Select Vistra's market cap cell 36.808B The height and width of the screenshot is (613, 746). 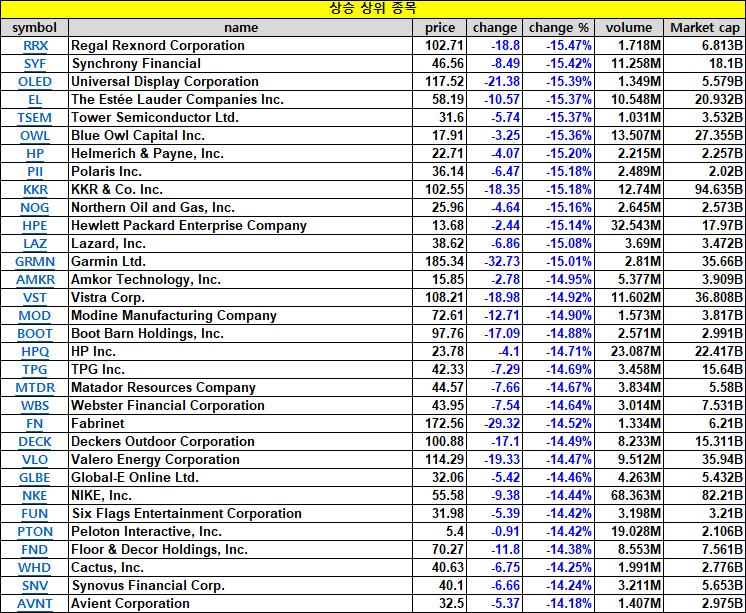pyautogui.click(x=705, y=298)
